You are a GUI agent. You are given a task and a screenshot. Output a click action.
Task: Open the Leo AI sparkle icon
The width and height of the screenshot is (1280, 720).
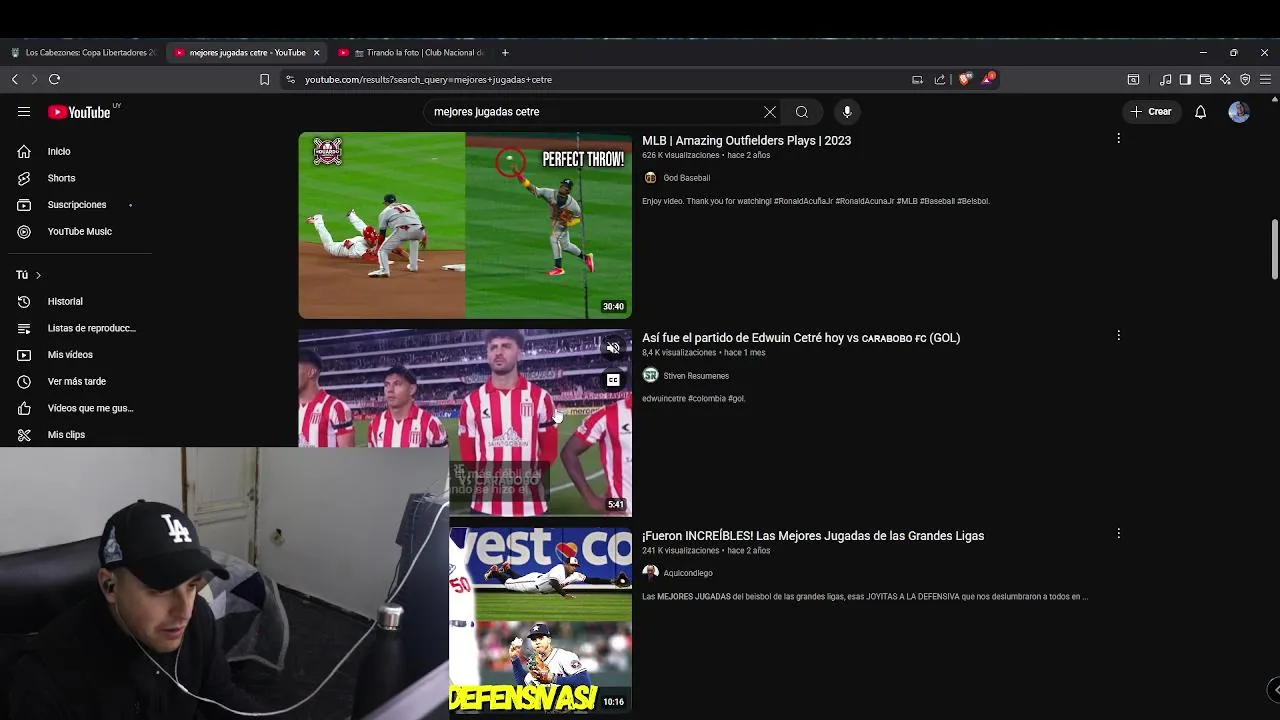tap(1225, 79)
